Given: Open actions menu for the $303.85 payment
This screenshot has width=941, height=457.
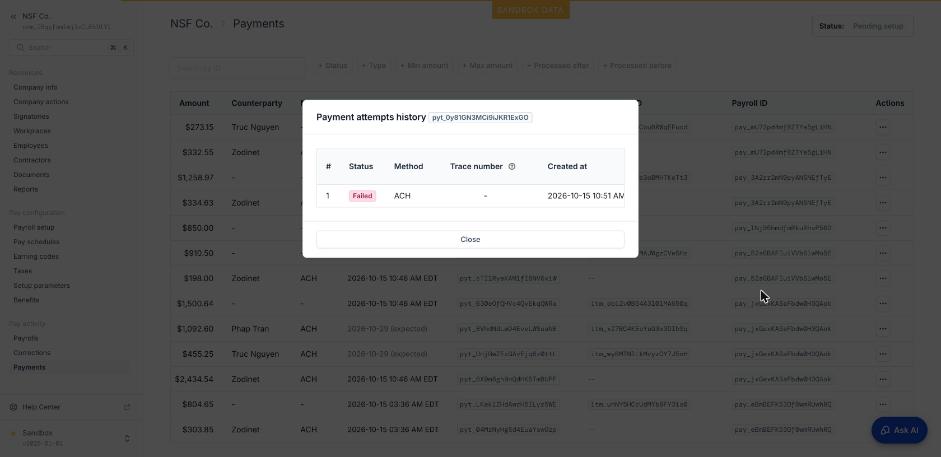Looking at the screenshot, I should pos(883,429).
